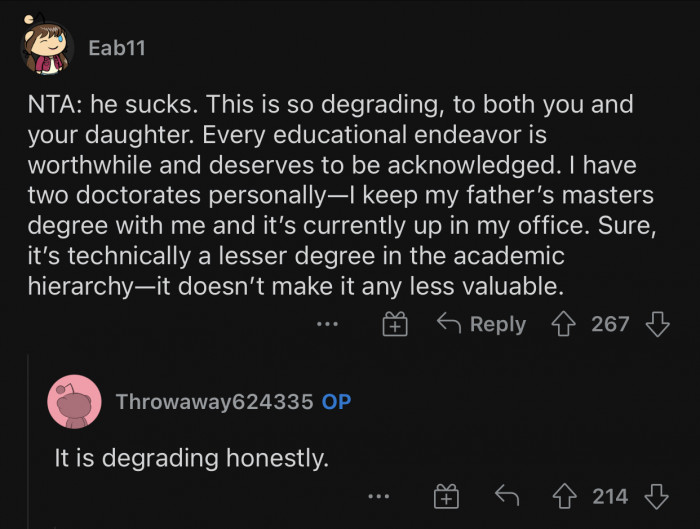The height and width of the screenshot is (529, 700).
Task: Click reply arrow on Throwaway624335's comment
Action: pyautogui.click(x=509, y=496)
